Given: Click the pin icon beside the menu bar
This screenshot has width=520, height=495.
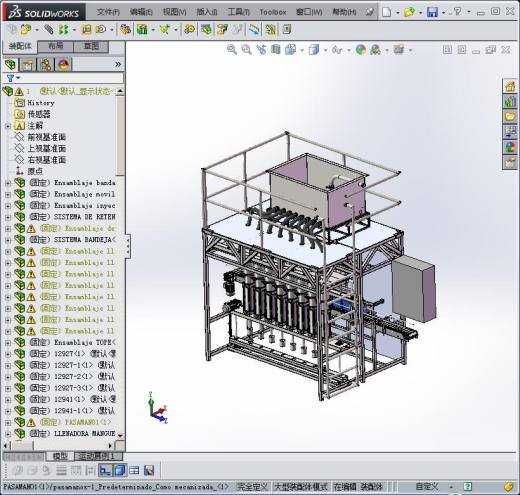Looking at the screenshot, I should [x=369, y=12].
